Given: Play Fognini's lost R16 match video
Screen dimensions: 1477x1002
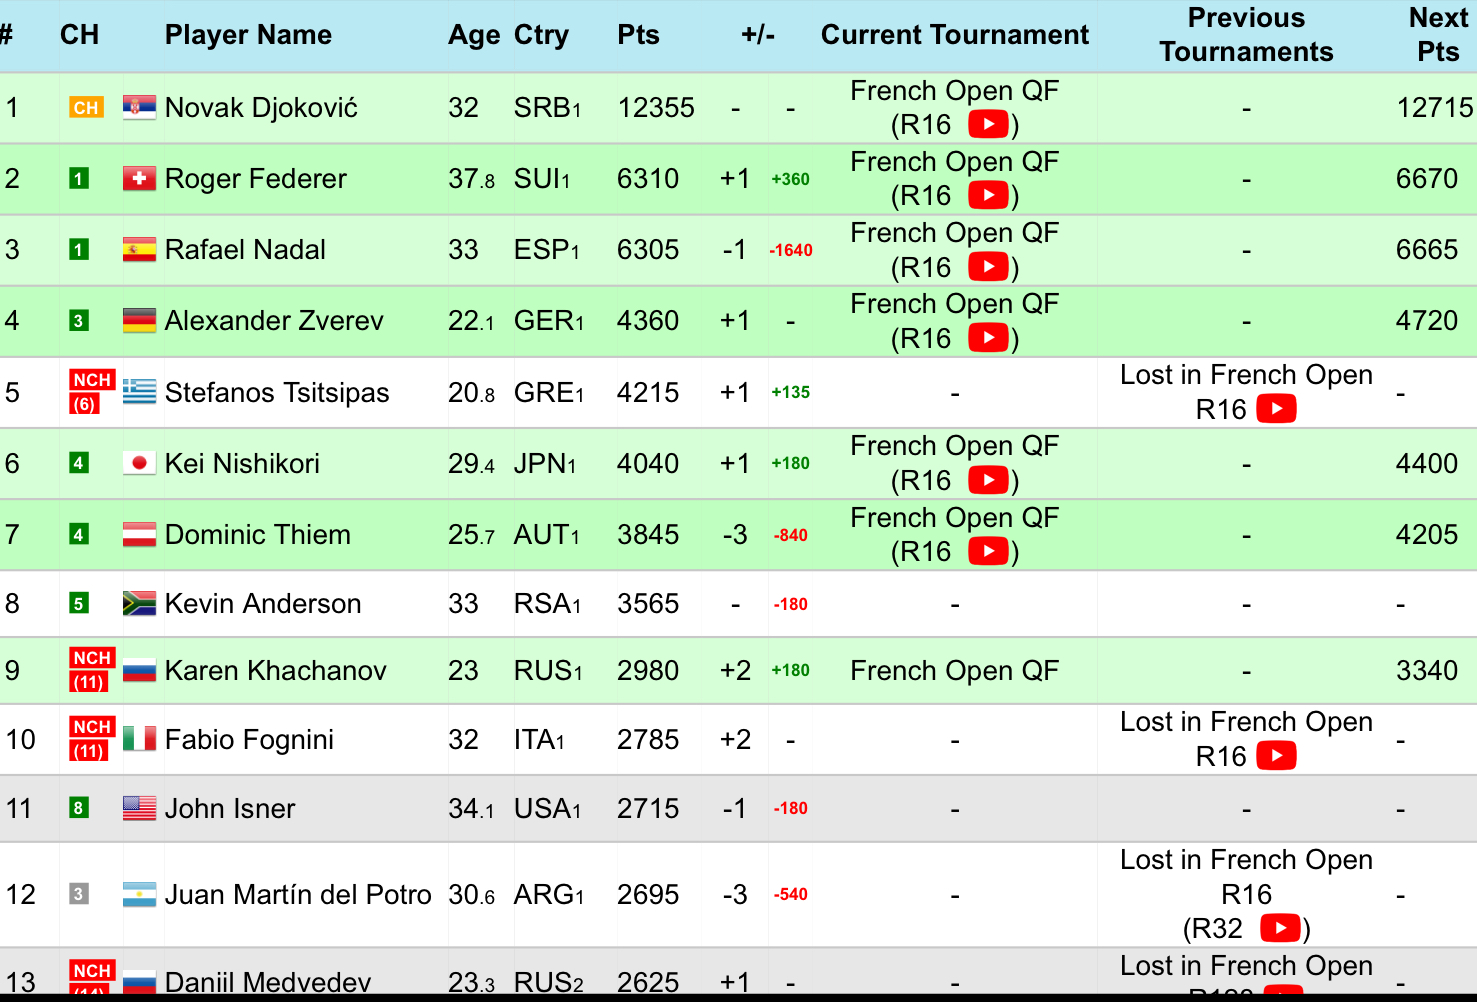Looking at the screenshot, I should [1276, 756].
